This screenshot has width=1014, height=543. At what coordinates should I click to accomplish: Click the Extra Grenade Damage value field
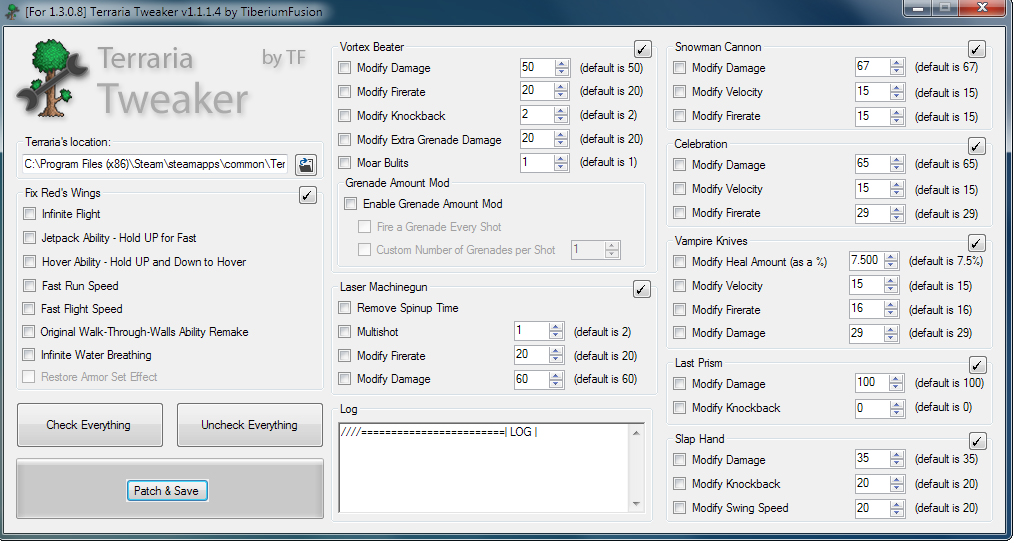[537, 139]
